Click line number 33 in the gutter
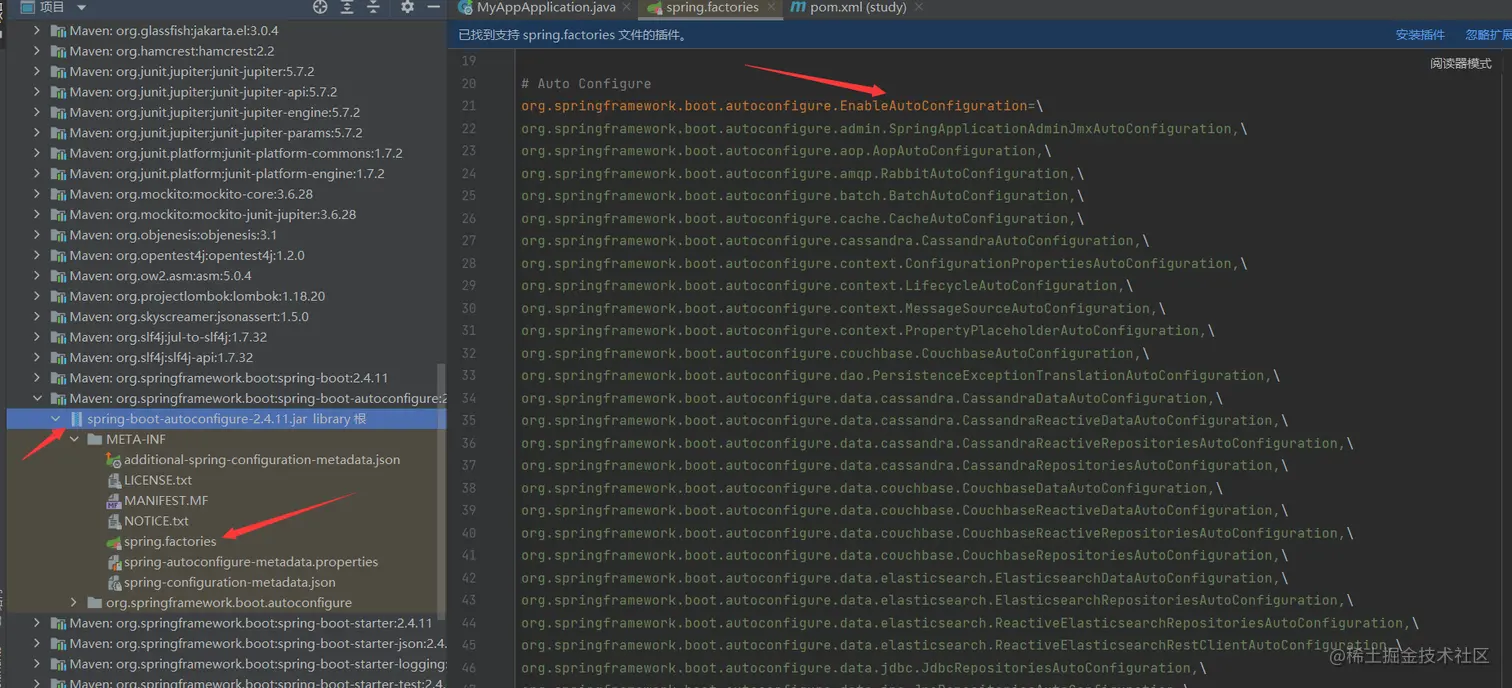This screenshot has height=688, width=1512. 469,376
